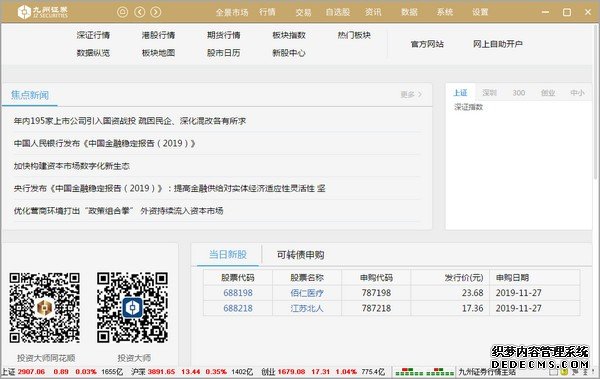Open the 全景市场 menu
Screen dimensions: 600x379
[x=232, y=12]
